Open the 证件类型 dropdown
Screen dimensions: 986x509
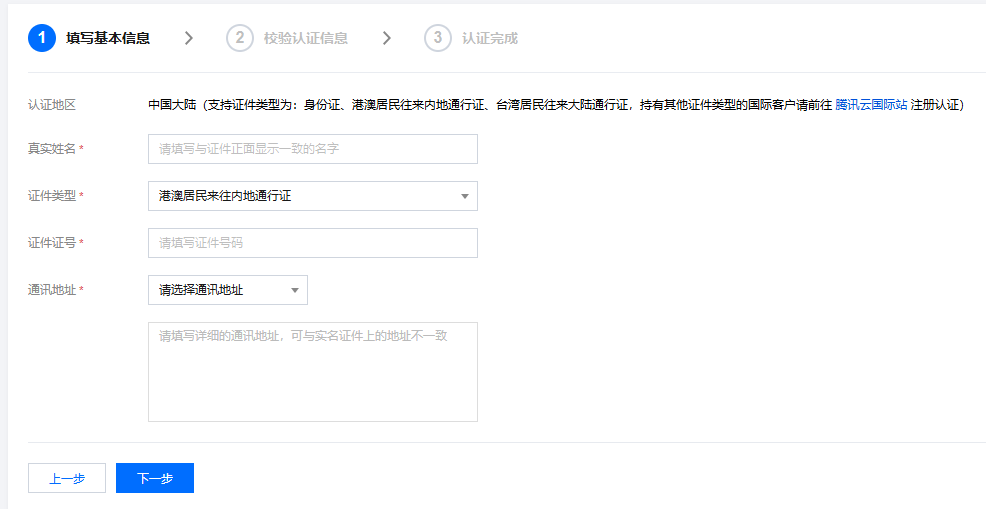click(x=313, y=196)
